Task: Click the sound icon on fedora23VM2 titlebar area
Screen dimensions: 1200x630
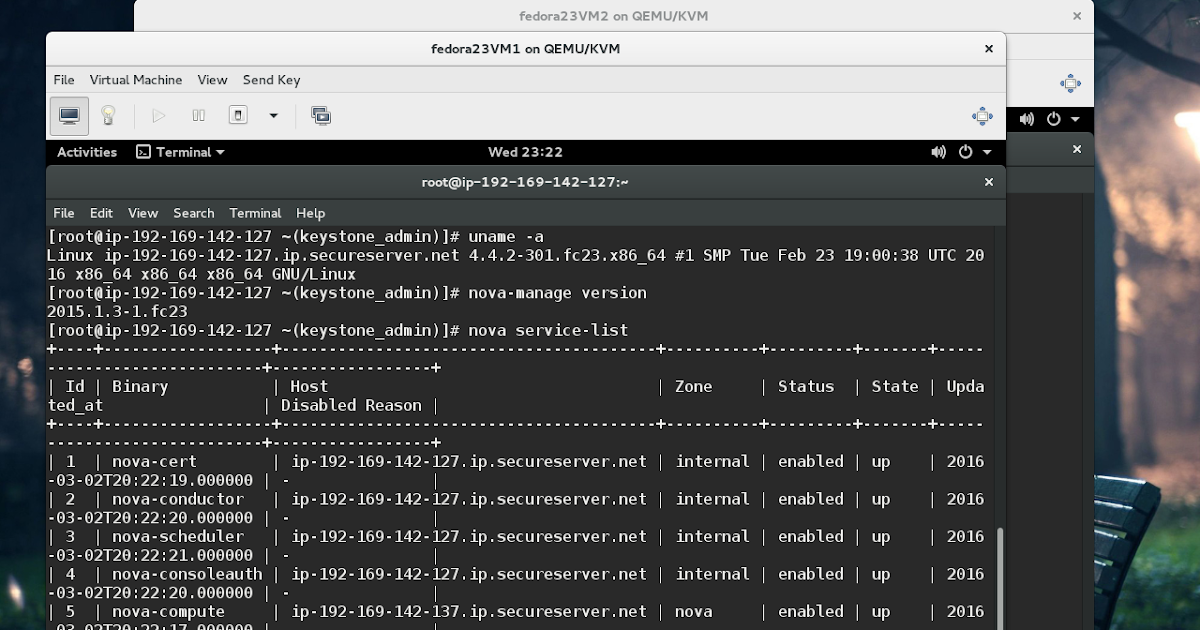Action: click(1026, 119)
